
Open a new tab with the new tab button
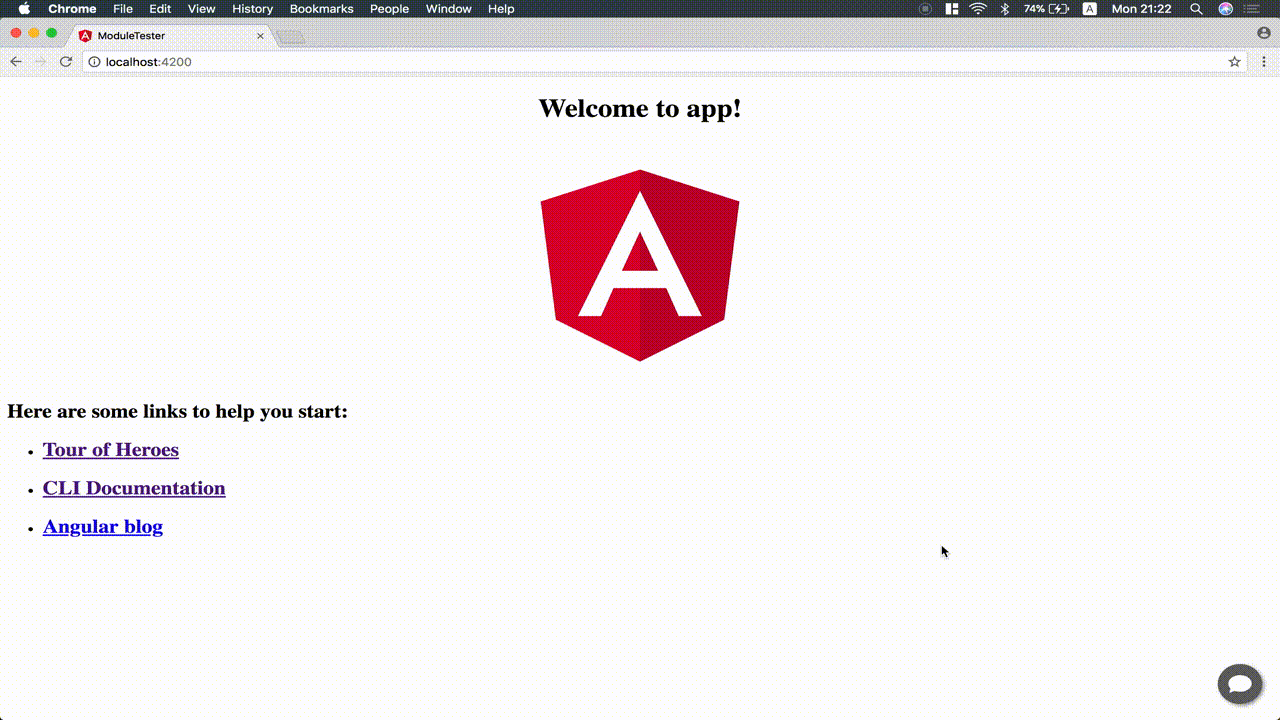(291, 37)
